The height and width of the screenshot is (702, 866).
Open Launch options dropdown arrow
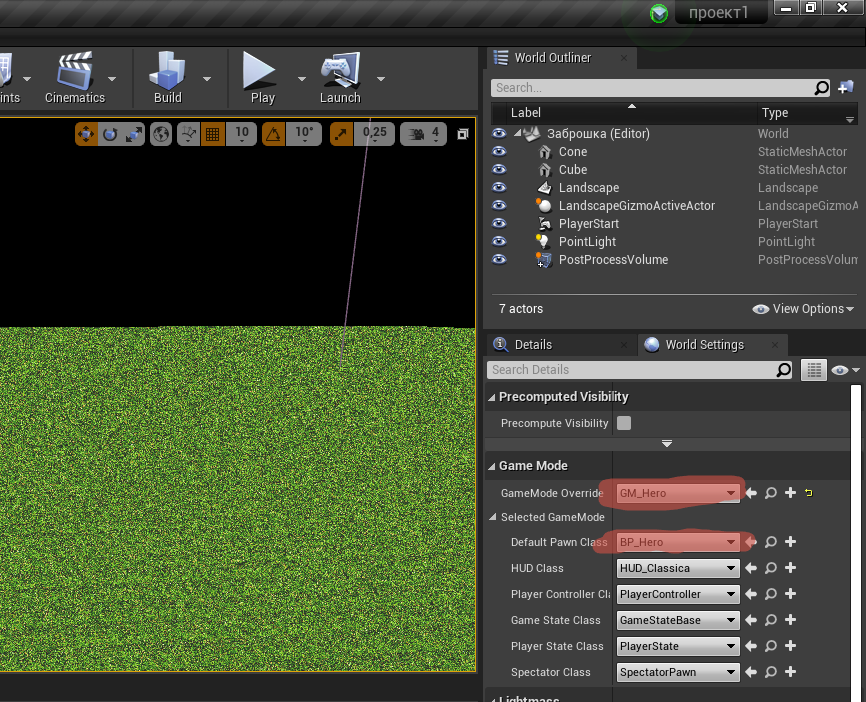pos(381,79)
